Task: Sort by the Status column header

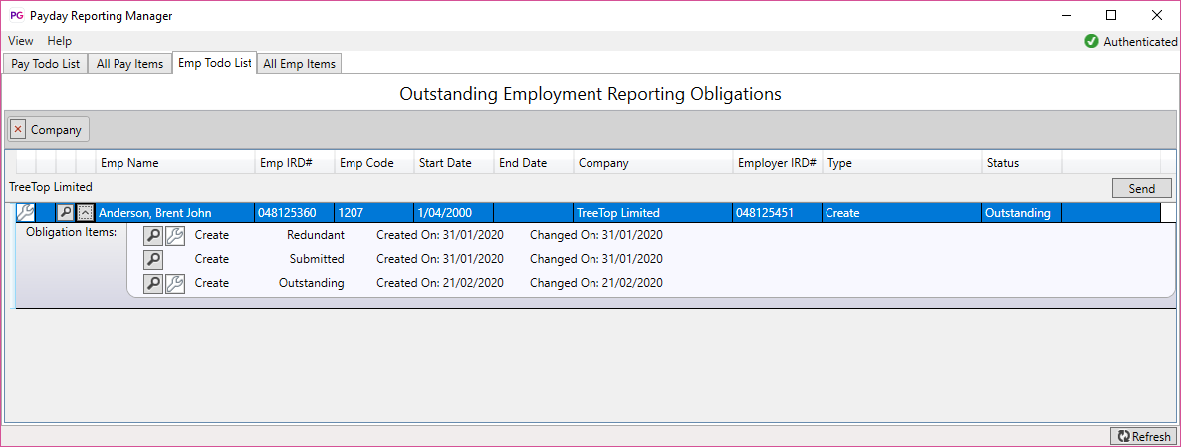Action: click(1022, 163)
